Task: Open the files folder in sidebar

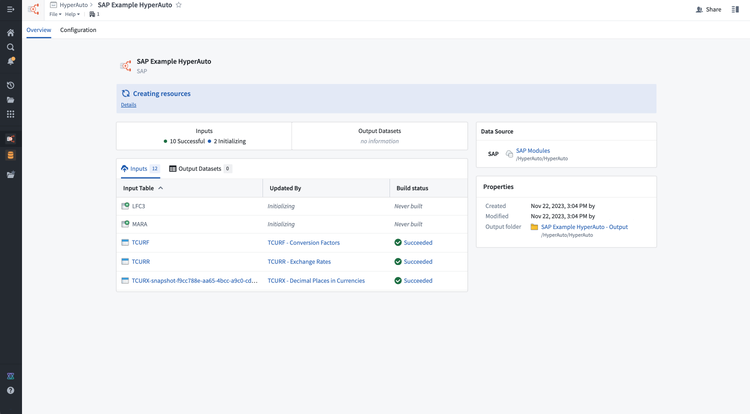Action: pos(11,99)
